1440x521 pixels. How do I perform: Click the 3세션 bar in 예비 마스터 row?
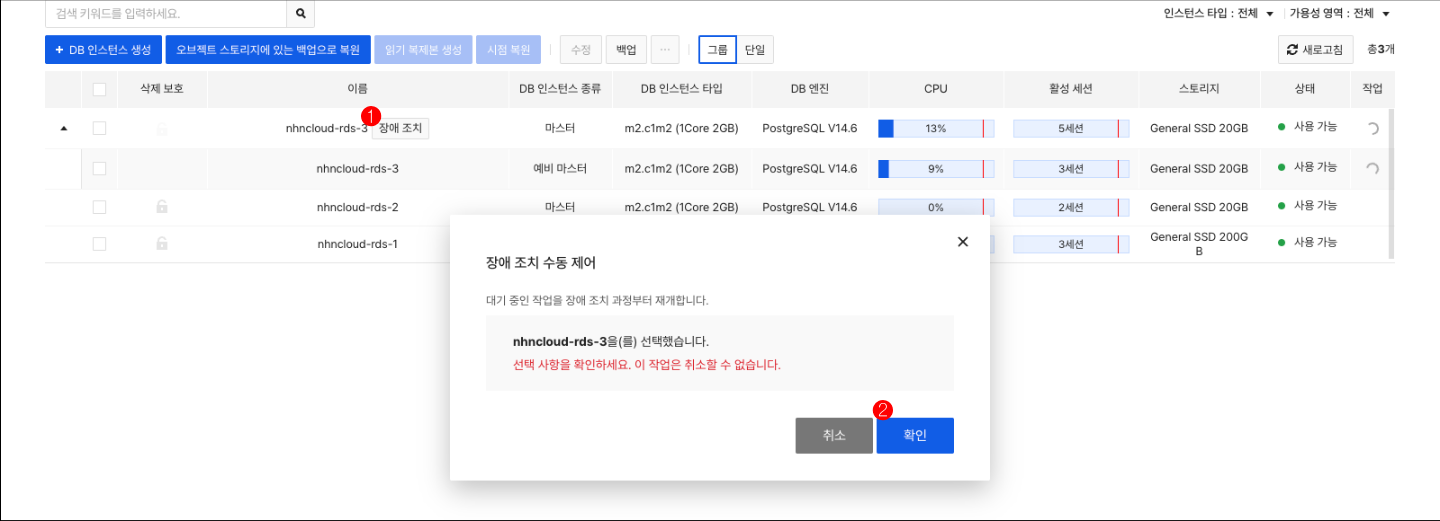click(1071, 168)
